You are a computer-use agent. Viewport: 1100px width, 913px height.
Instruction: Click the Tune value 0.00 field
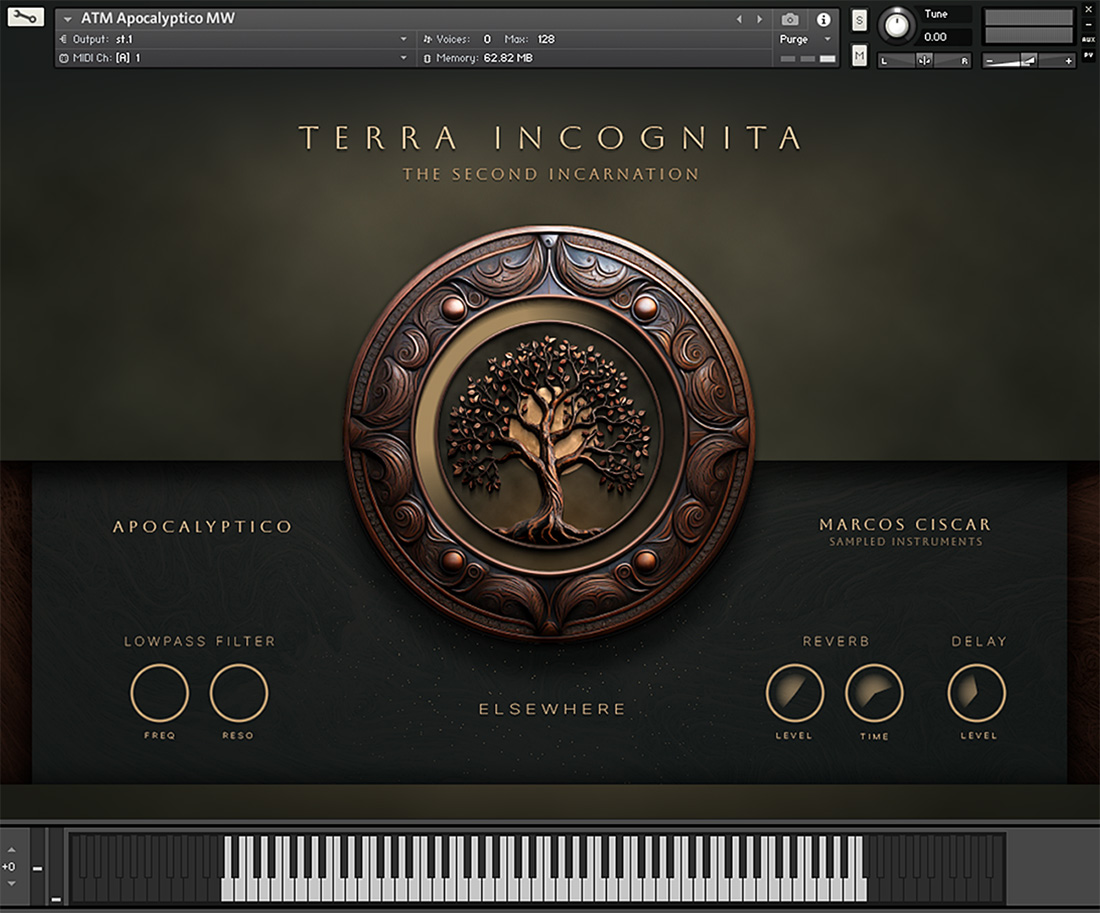tap(944, 36)
